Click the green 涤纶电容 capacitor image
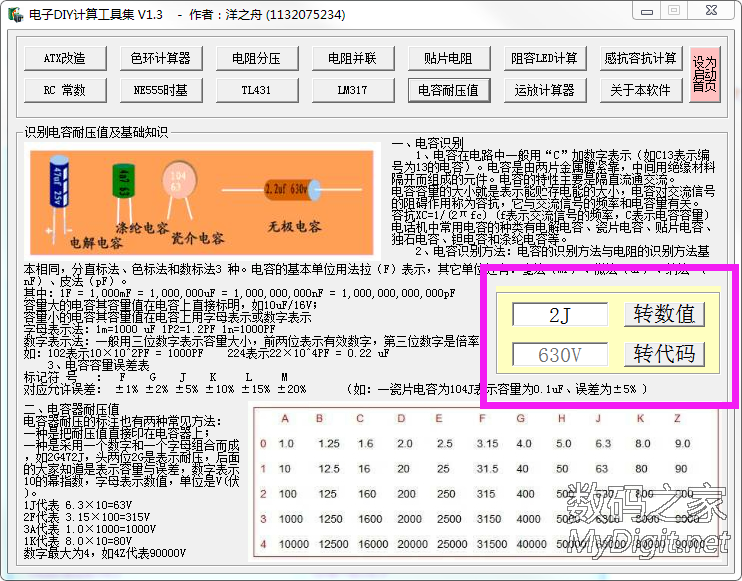This screenshot has height=581, width=742. [124, 180]
